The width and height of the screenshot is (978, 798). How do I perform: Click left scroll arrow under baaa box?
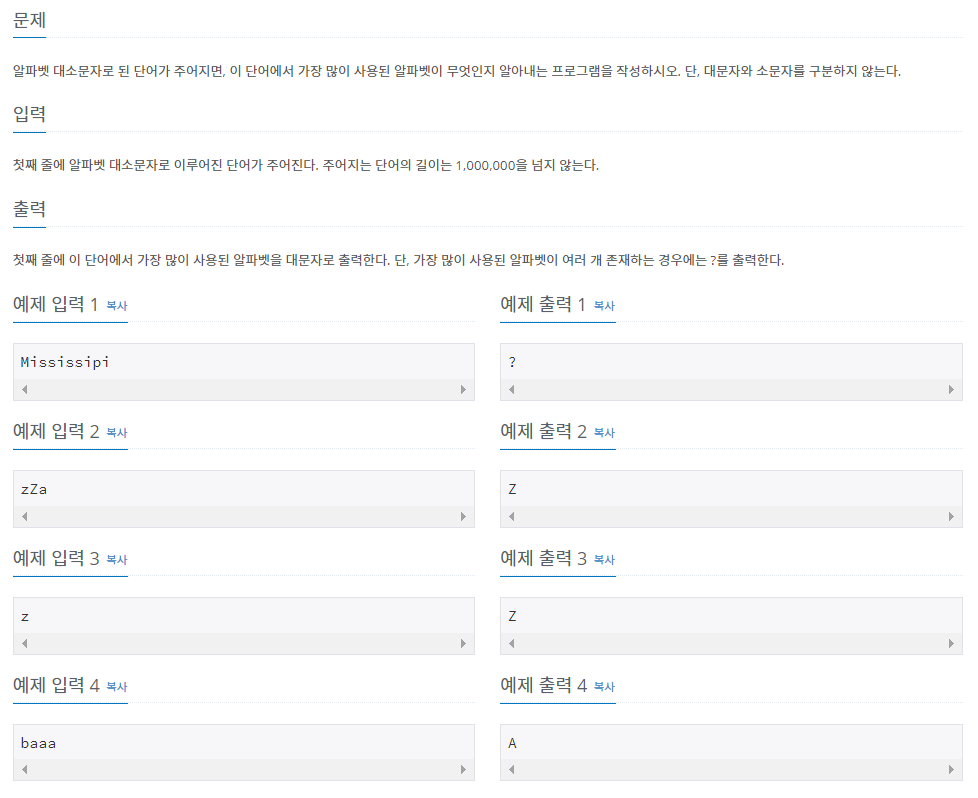[x=25, y=769]
